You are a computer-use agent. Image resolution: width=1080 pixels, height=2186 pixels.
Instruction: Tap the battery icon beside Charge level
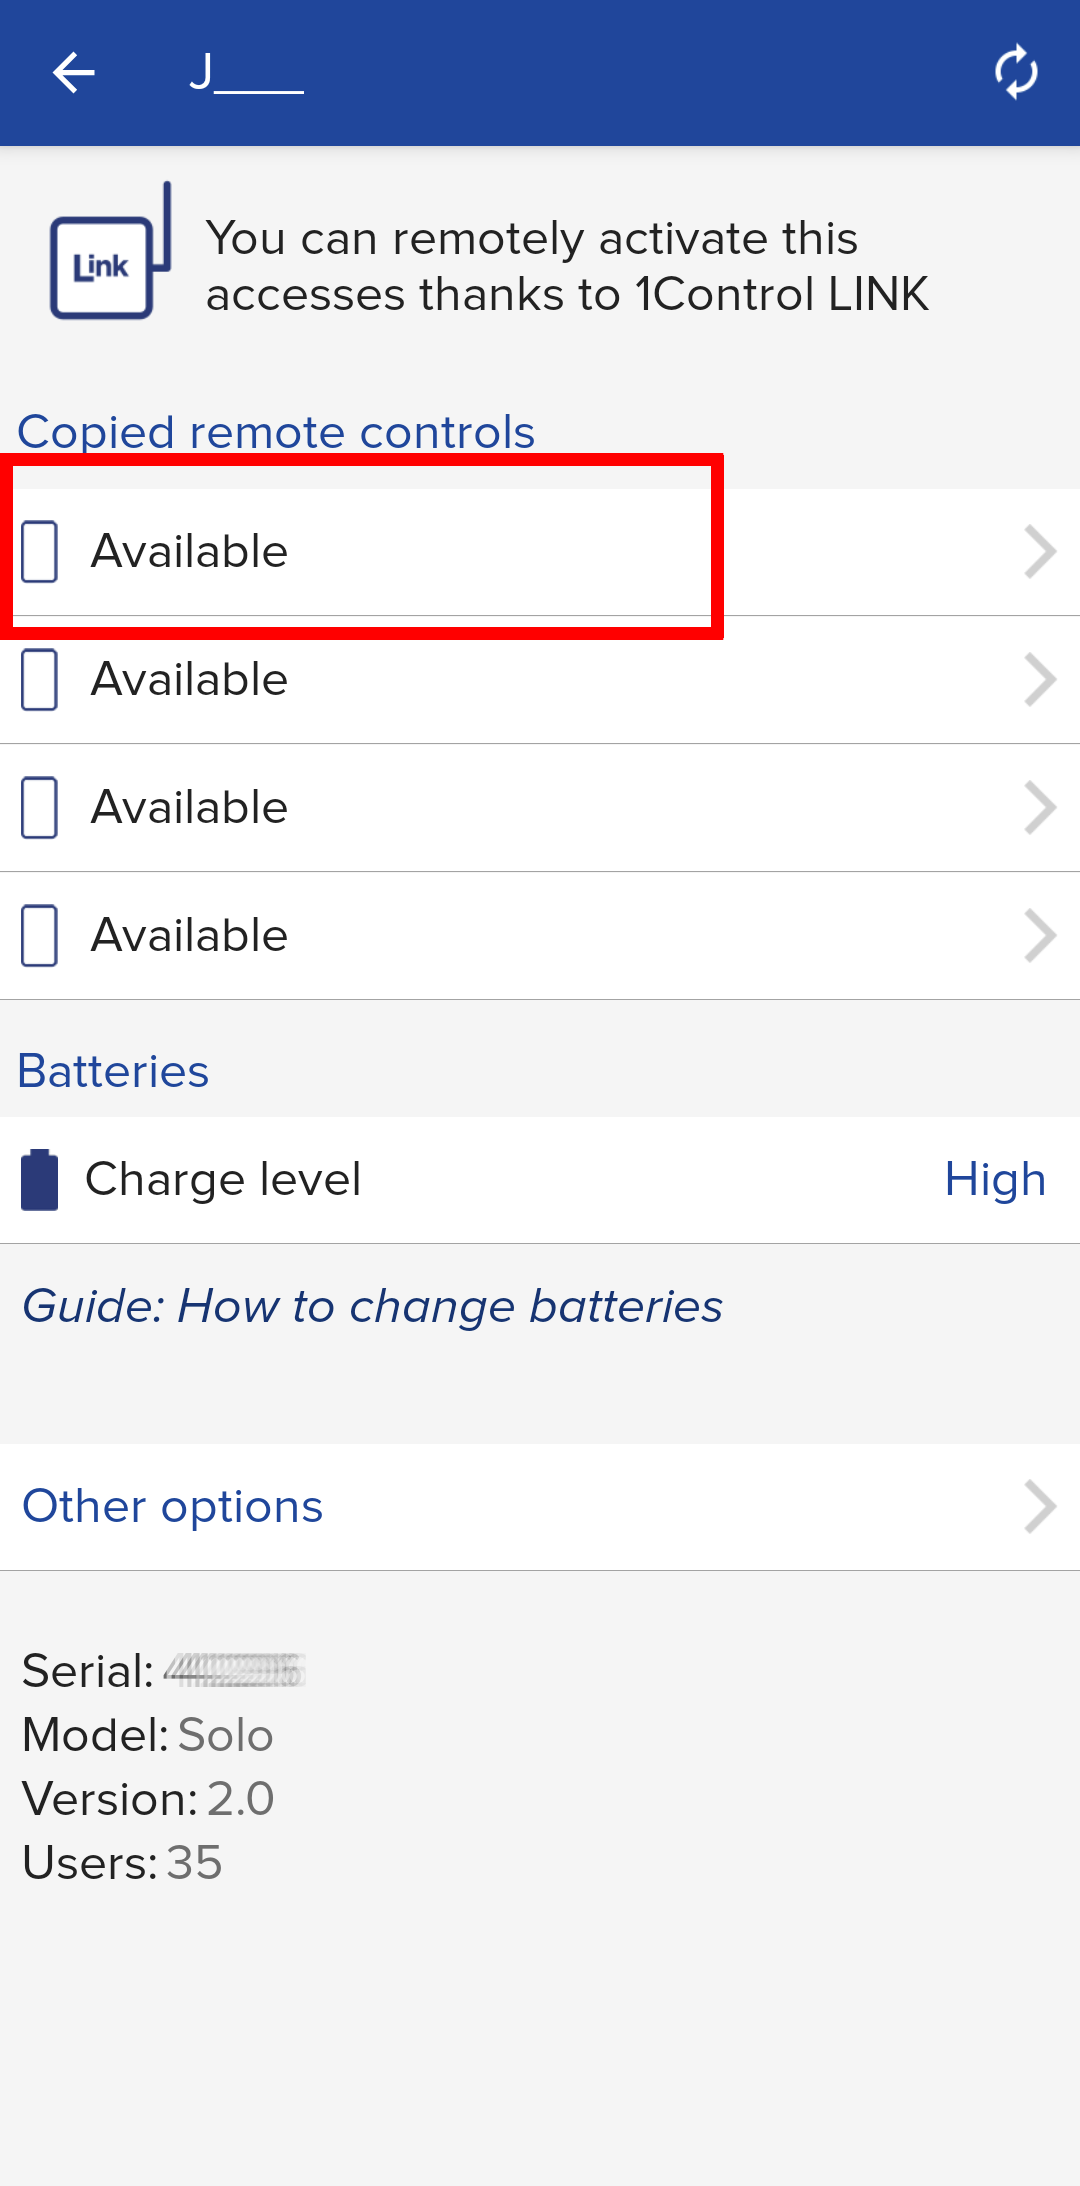[x=40, y=1180]
